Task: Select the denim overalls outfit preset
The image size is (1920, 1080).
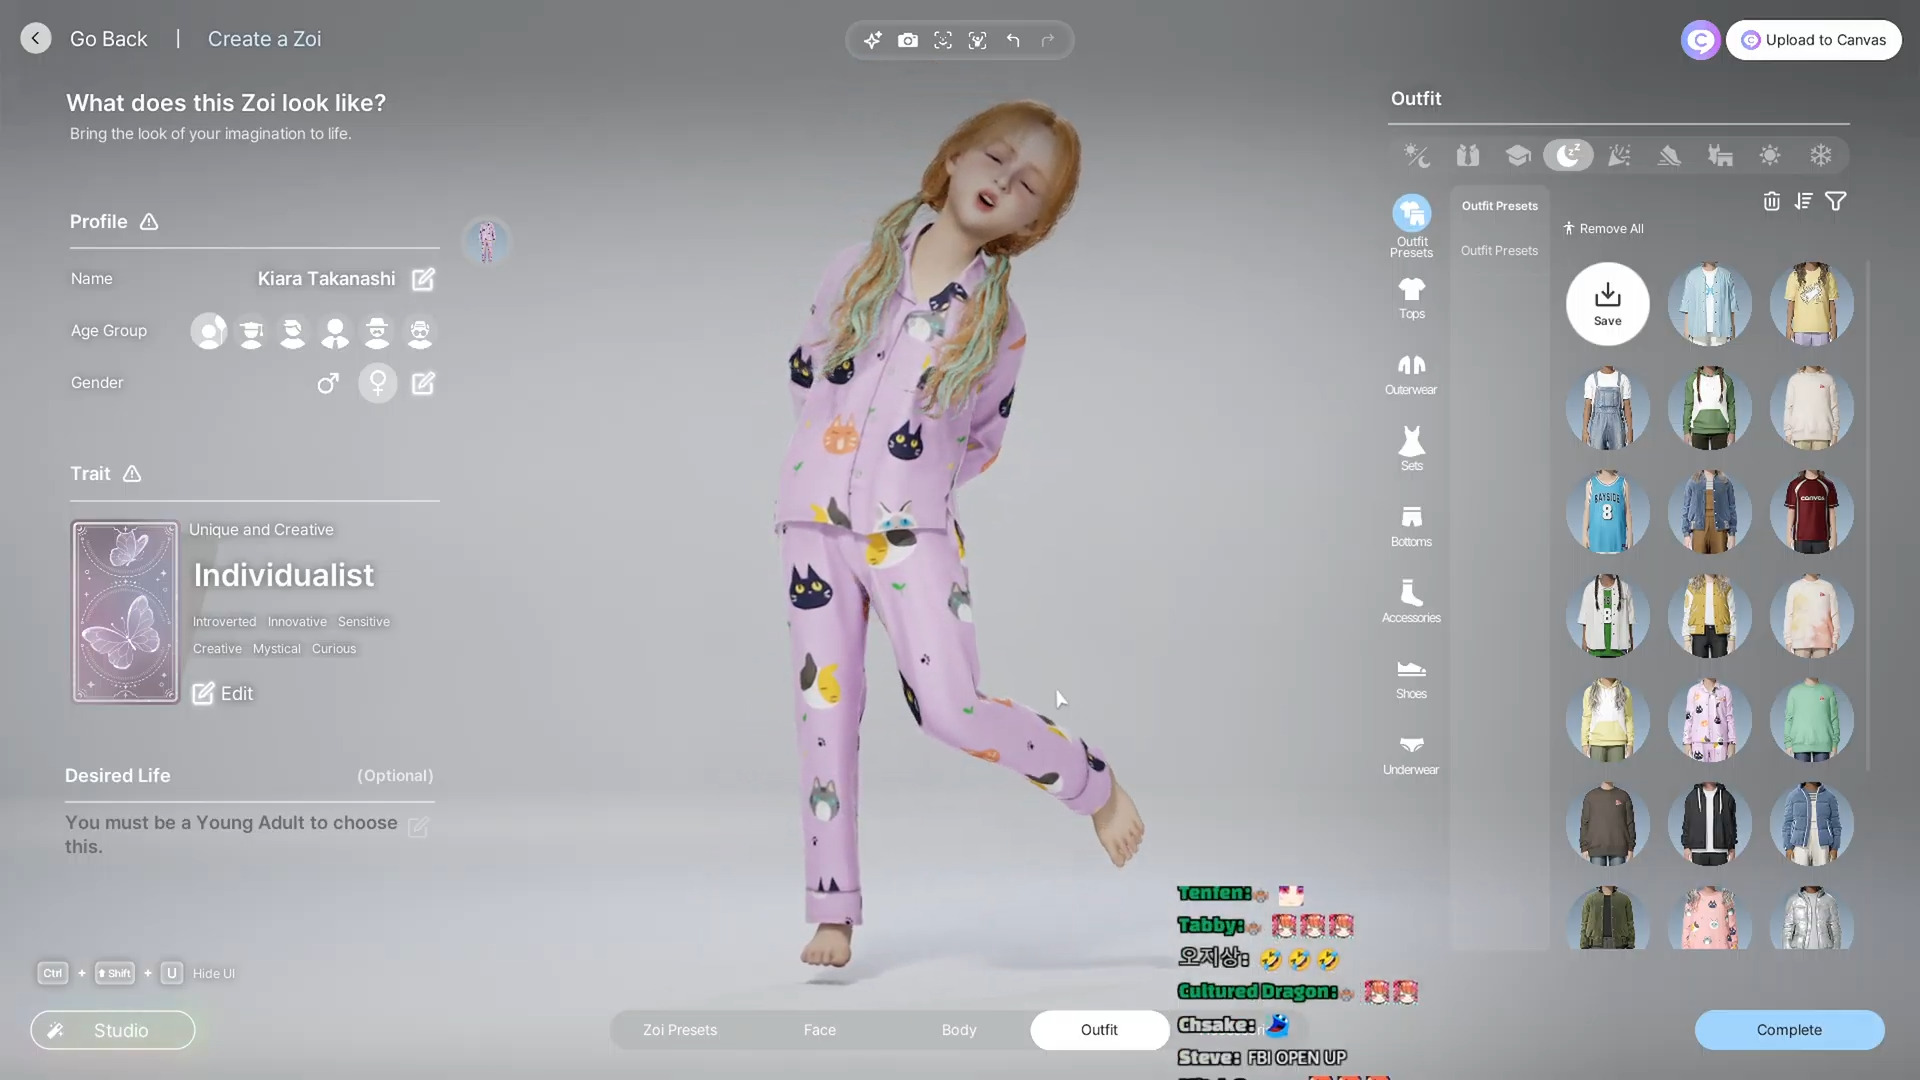Action: pos(1607,408)
